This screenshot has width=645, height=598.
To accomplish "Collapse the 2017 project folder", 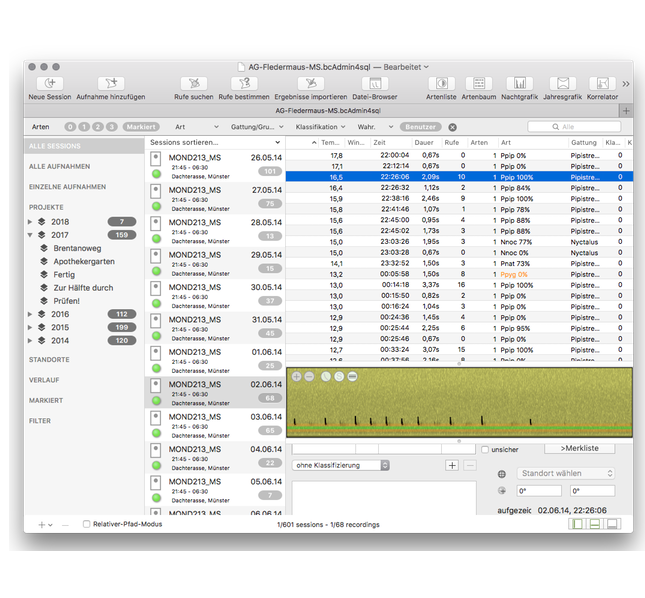I will tap(30, 235).
